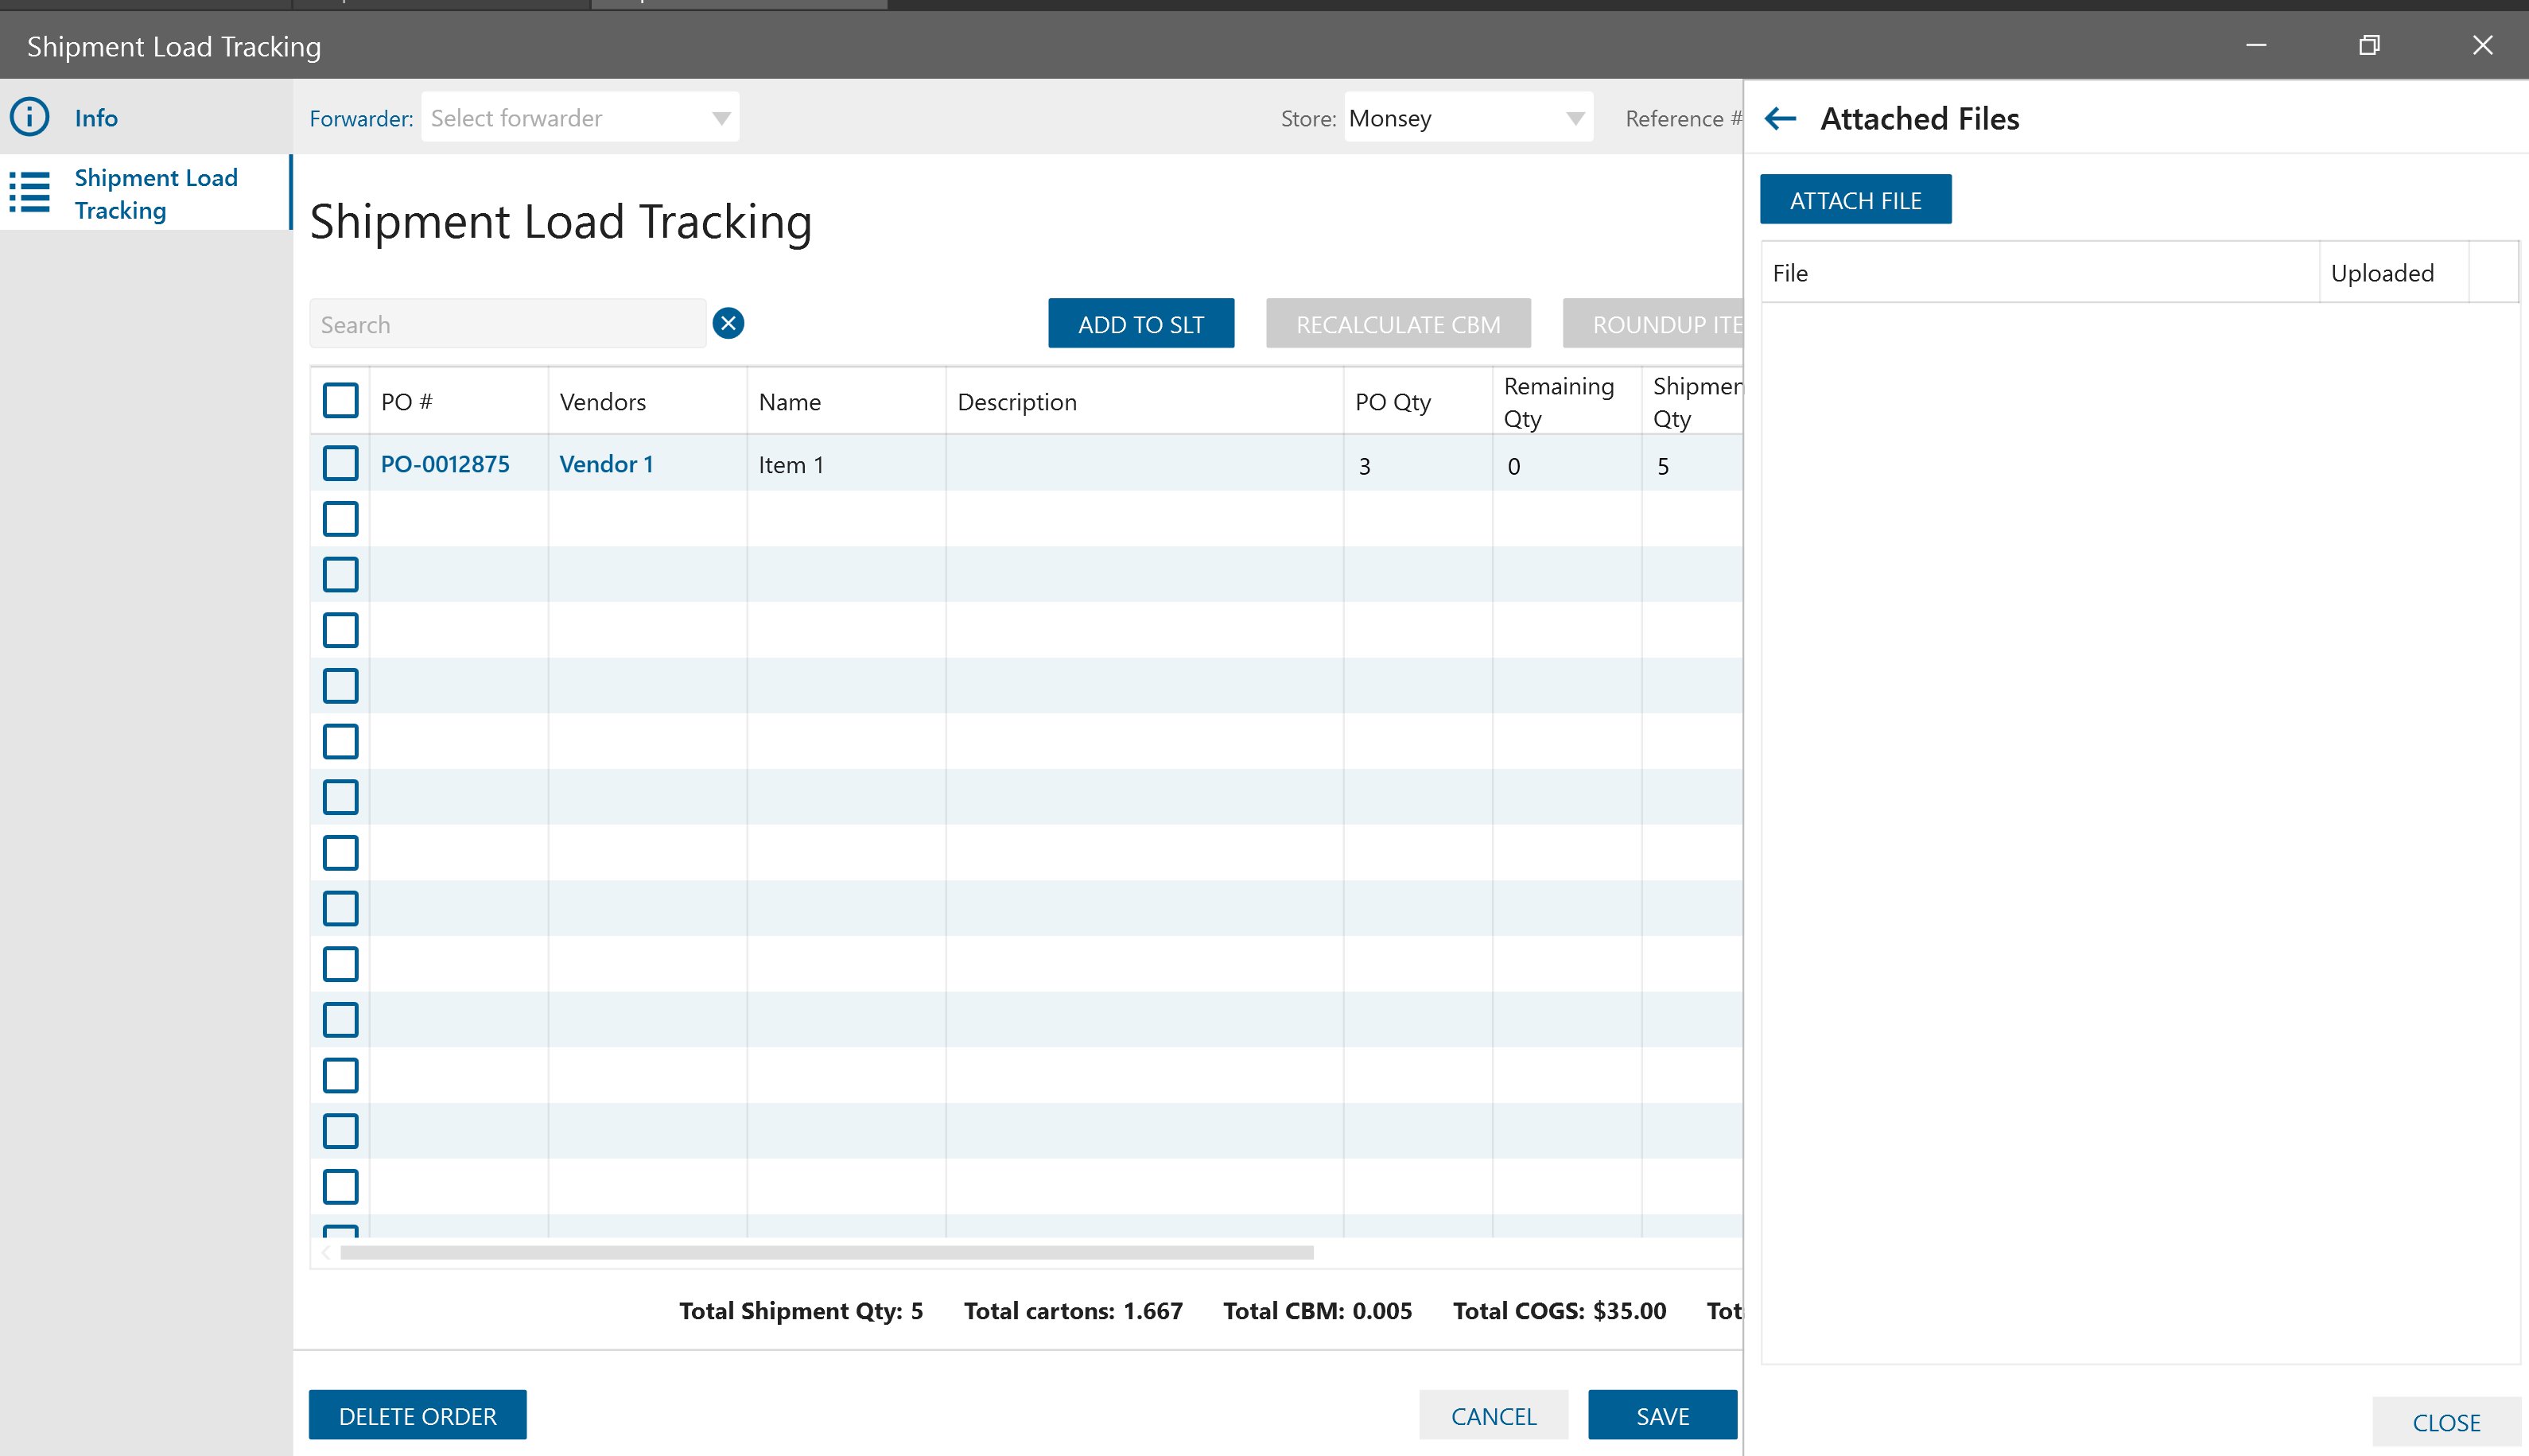Switch to the Info tab
This screenshot has width=2529, height=1456.
pyautogui.click(x=96, y=118)
